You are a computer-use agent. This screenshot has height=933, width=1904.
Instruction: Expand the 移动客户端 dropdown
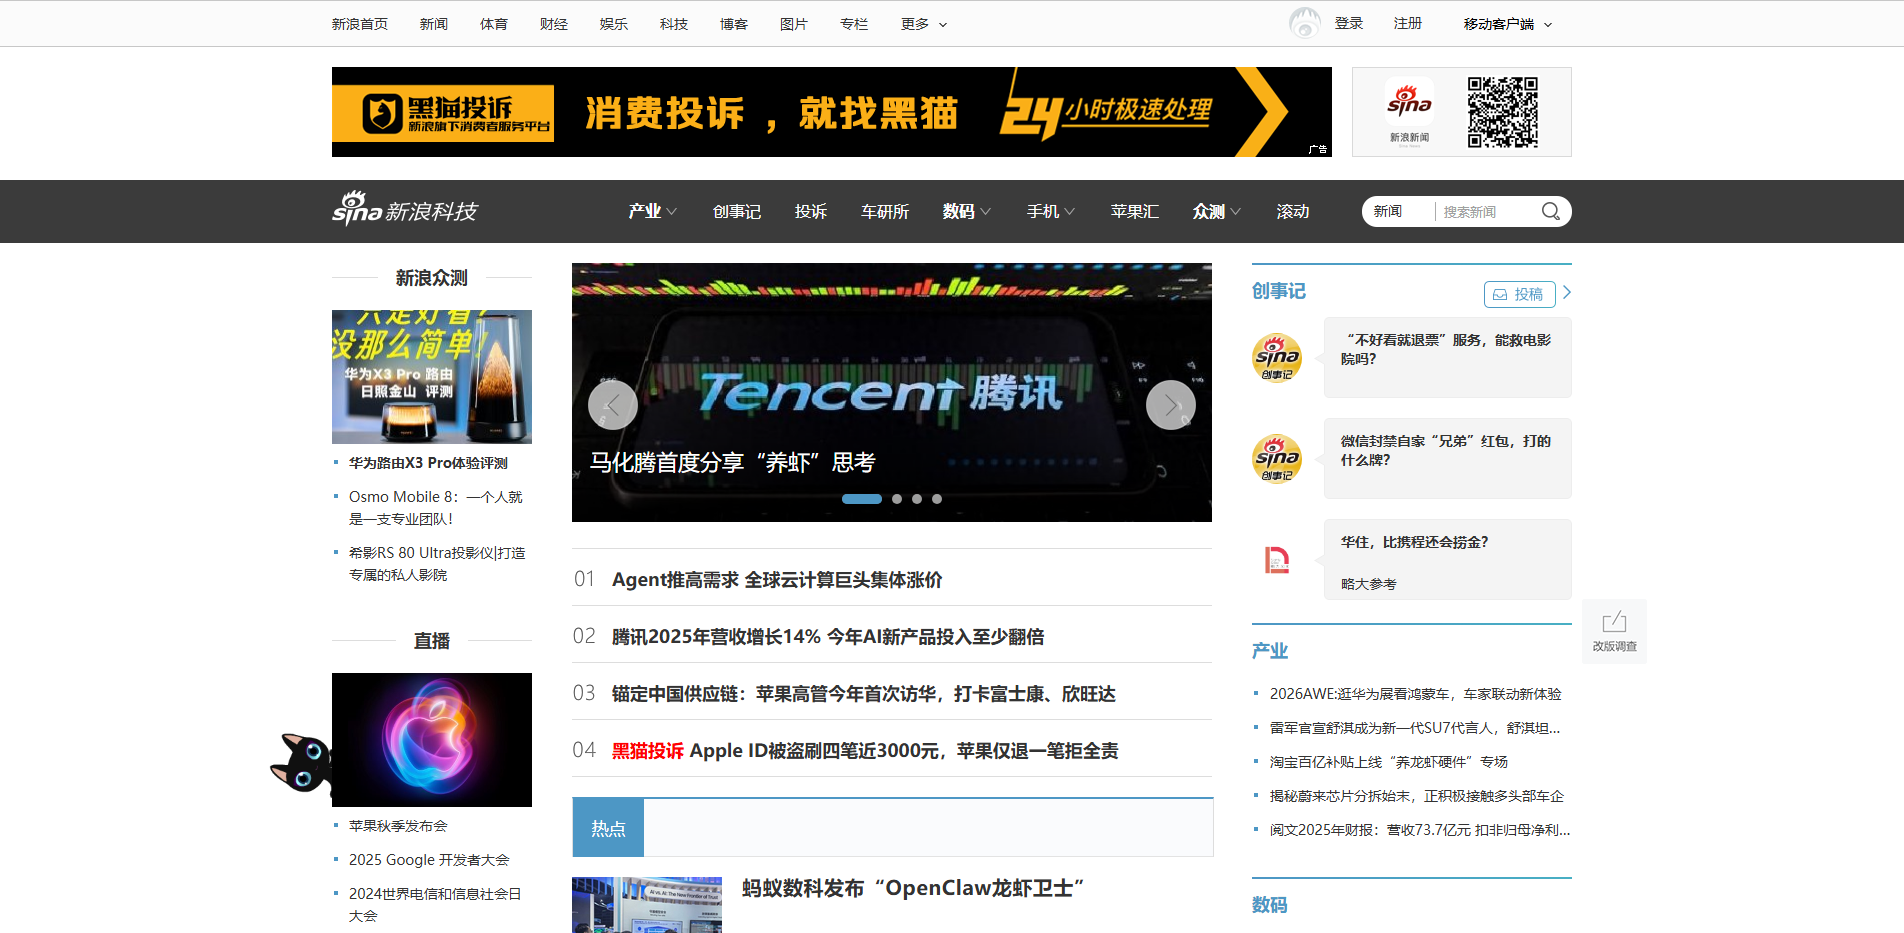1507,24
